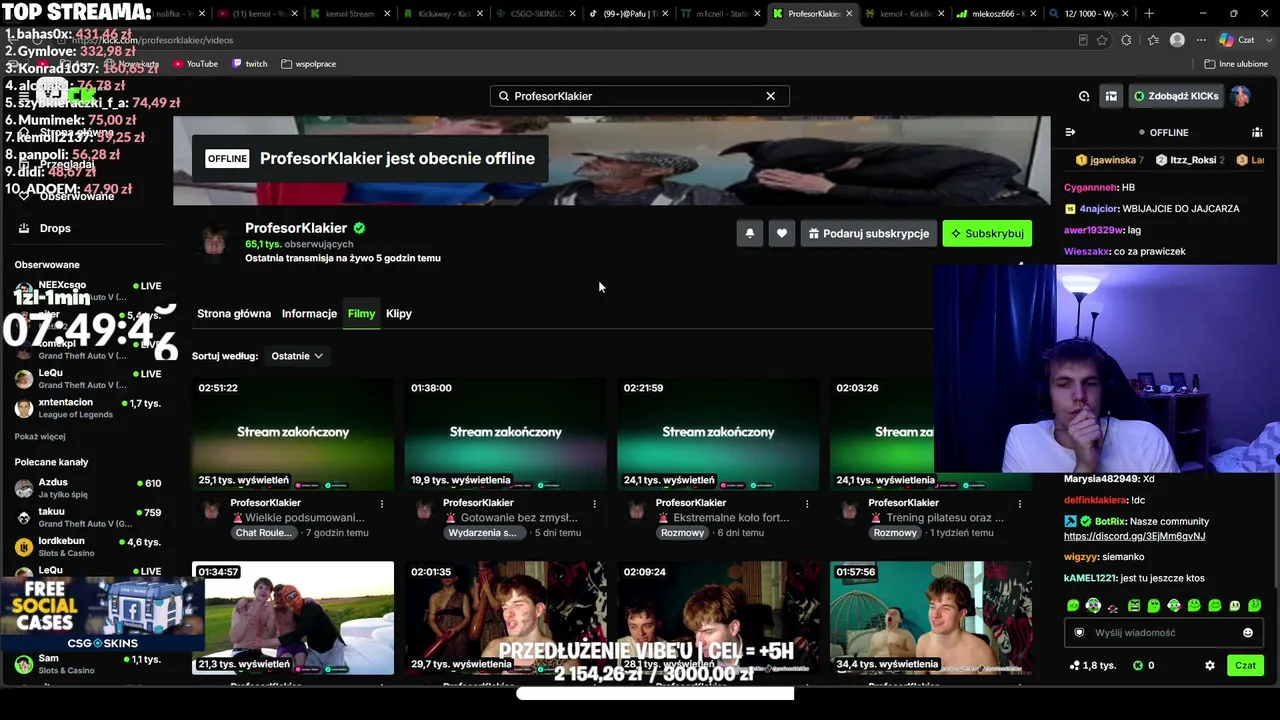Select the Filmy tab
The image size is (1280, 720).
point(361,313)
